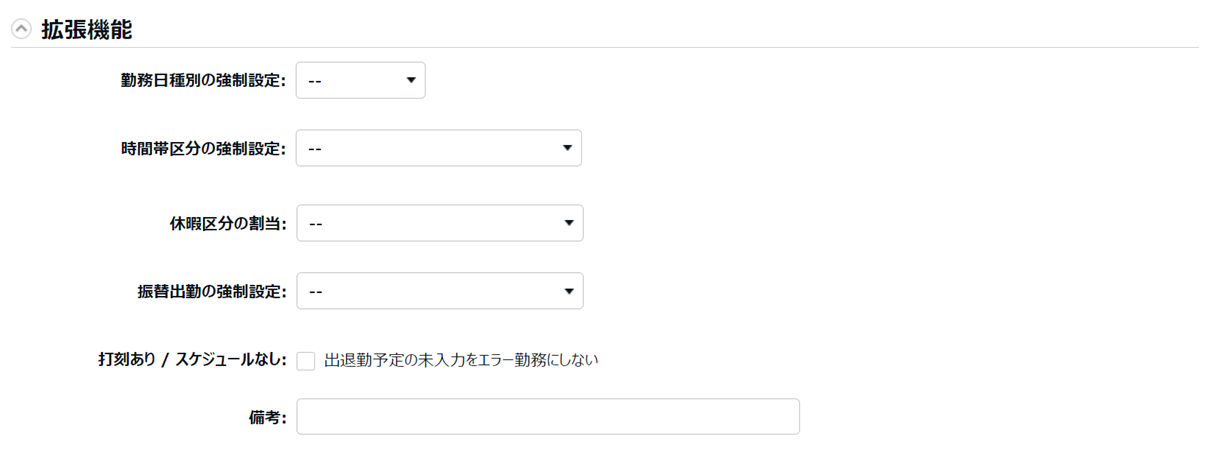The width and height of the screenshot is (1210, 453).
Task: Click the 備考 field label
Action: 267,417
